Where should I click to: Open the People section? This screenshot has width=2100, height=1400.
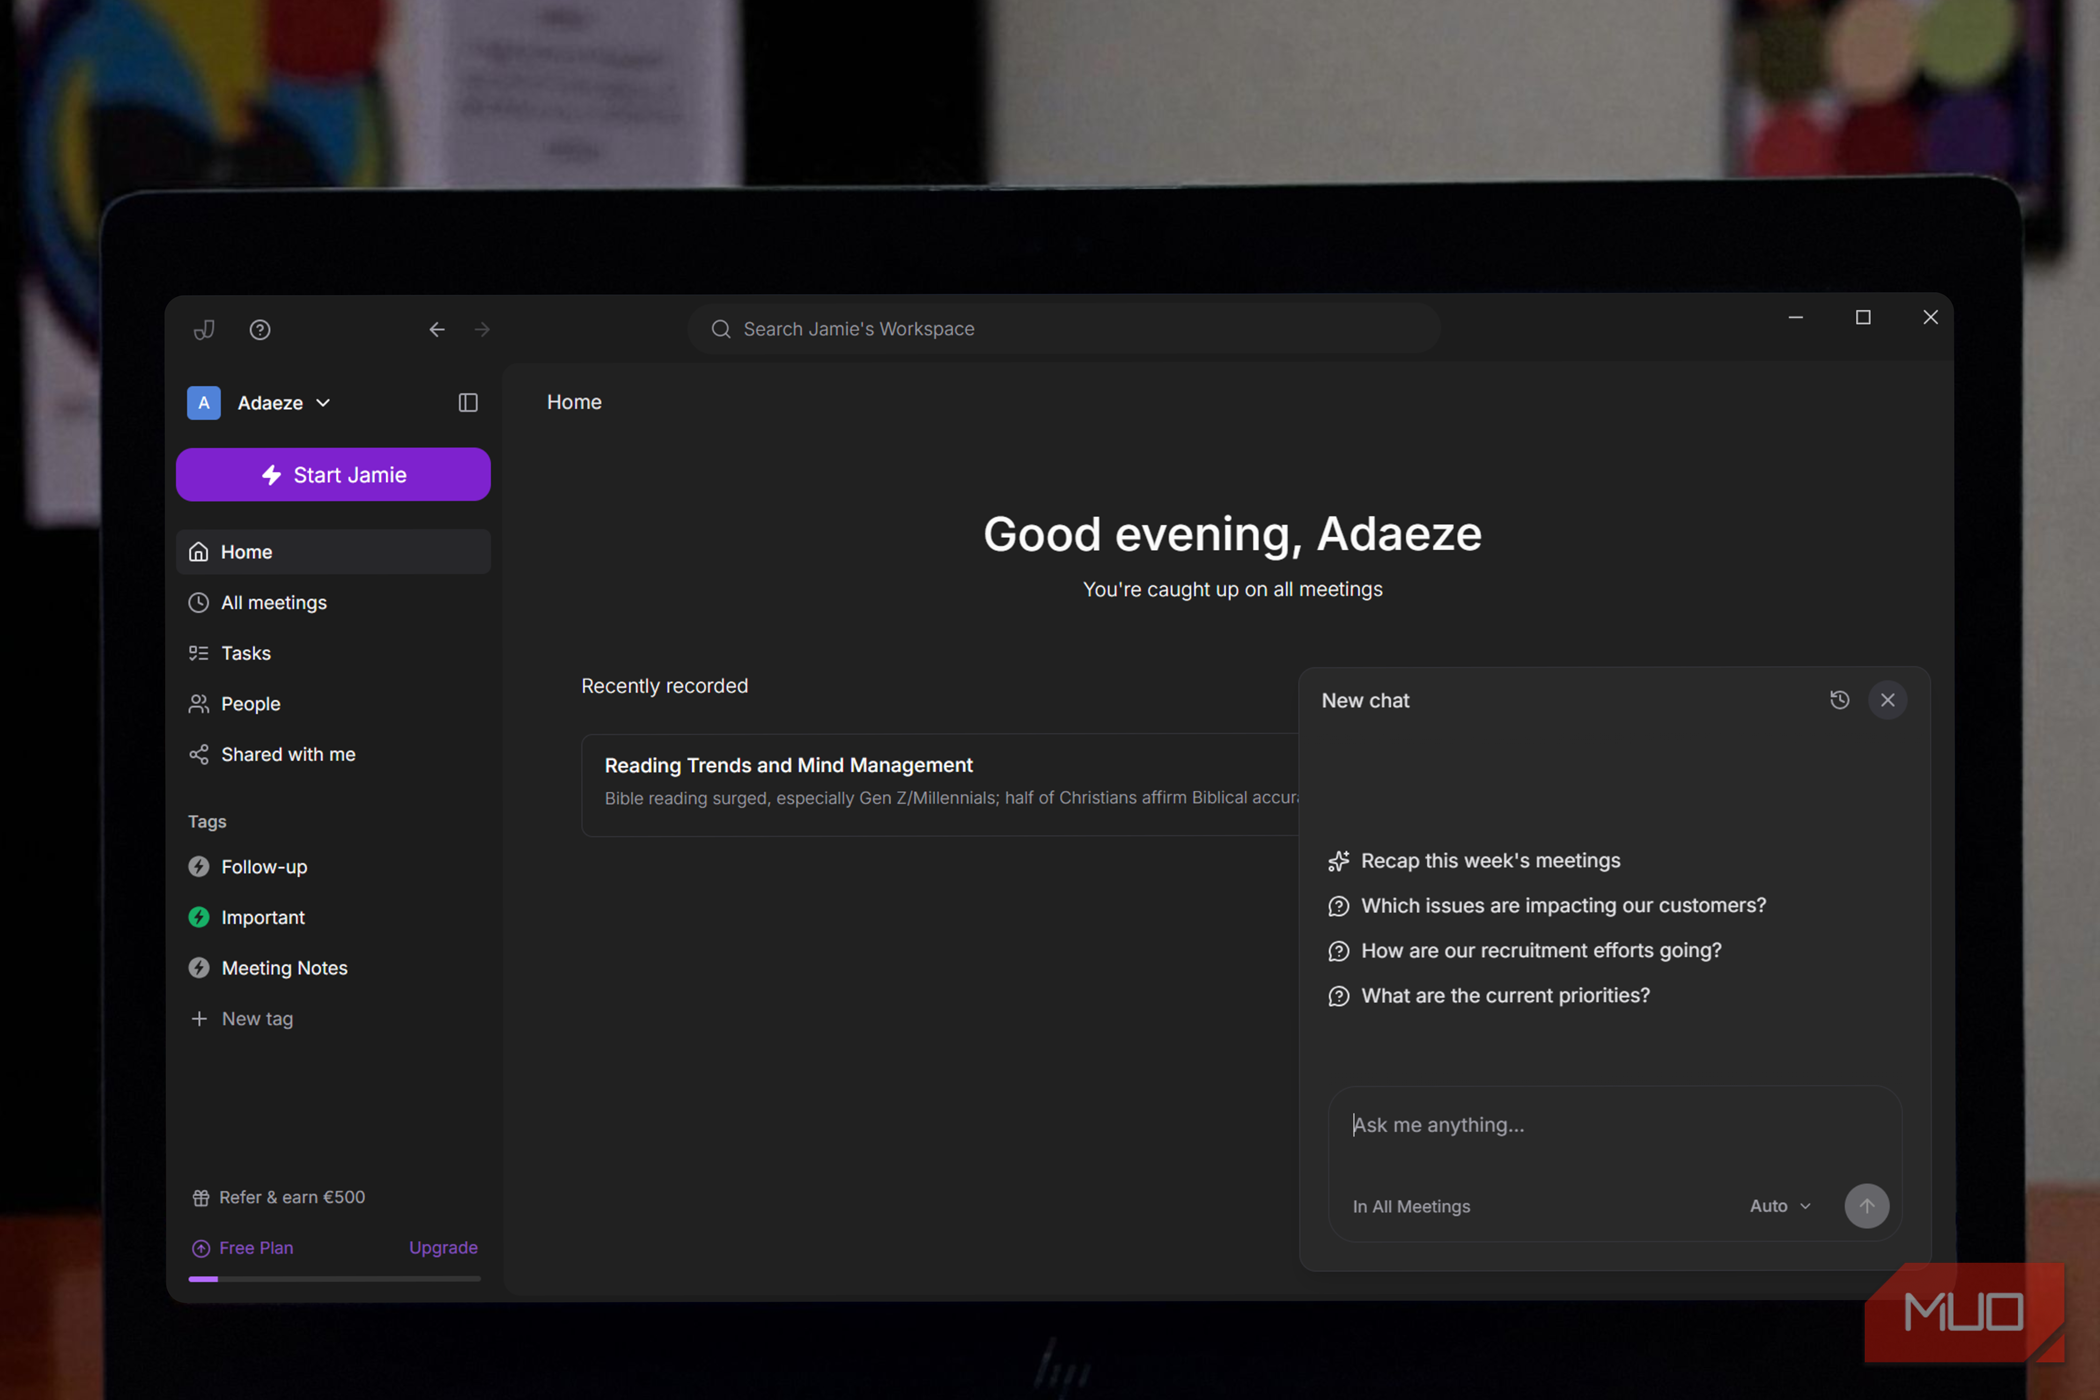click(250, 704)
